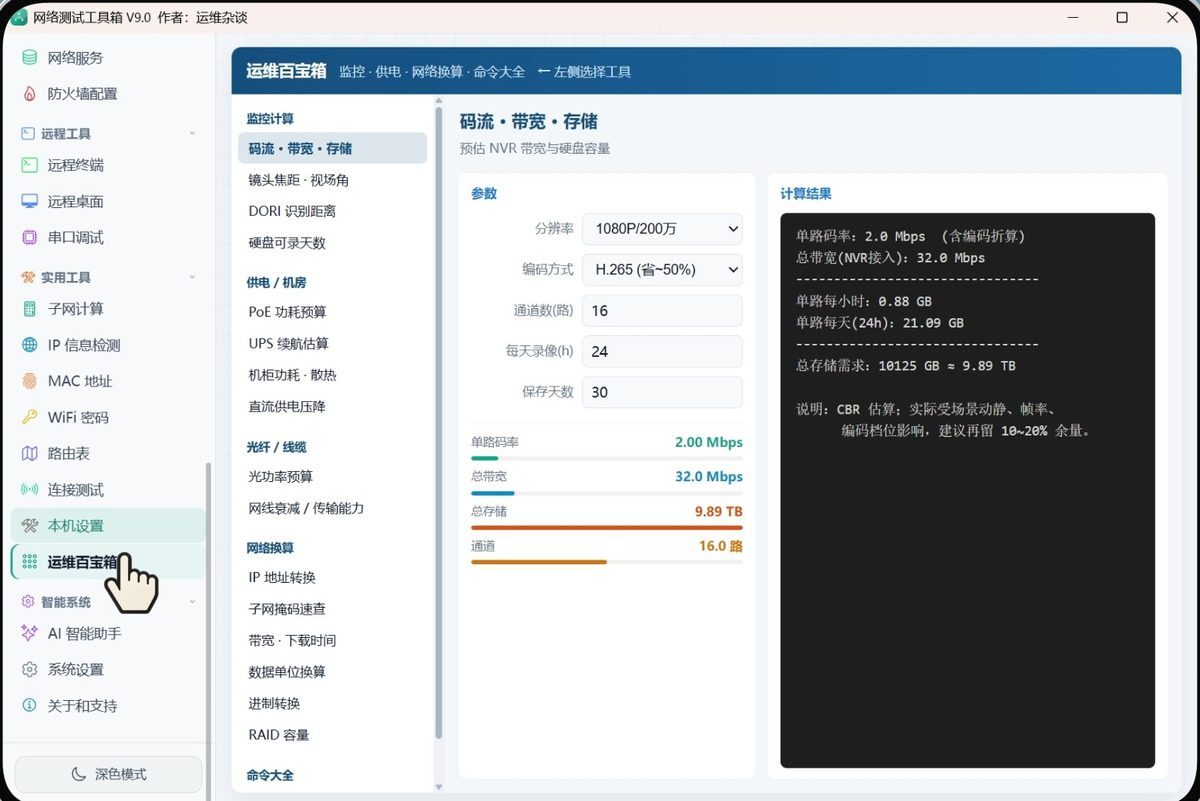This screenshot has height=801, width=1200.
Task: Click the 命令大全 category heading
Action: [x=270, y=775]
